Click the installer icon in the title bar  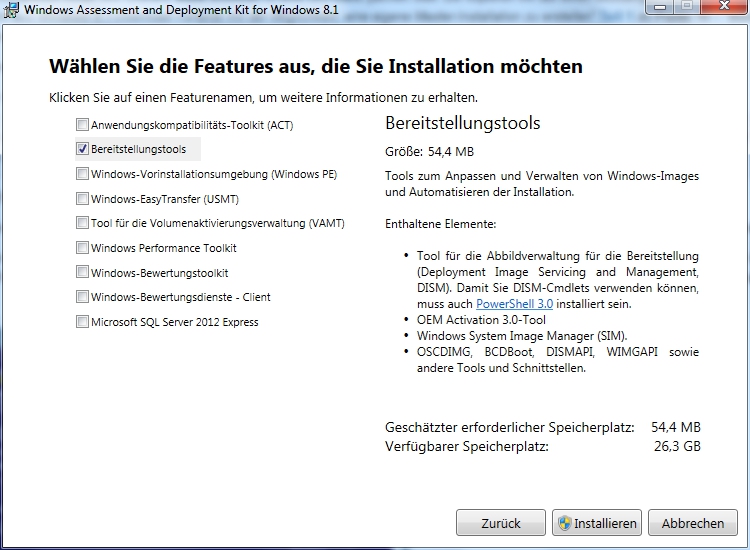(10, 9)
